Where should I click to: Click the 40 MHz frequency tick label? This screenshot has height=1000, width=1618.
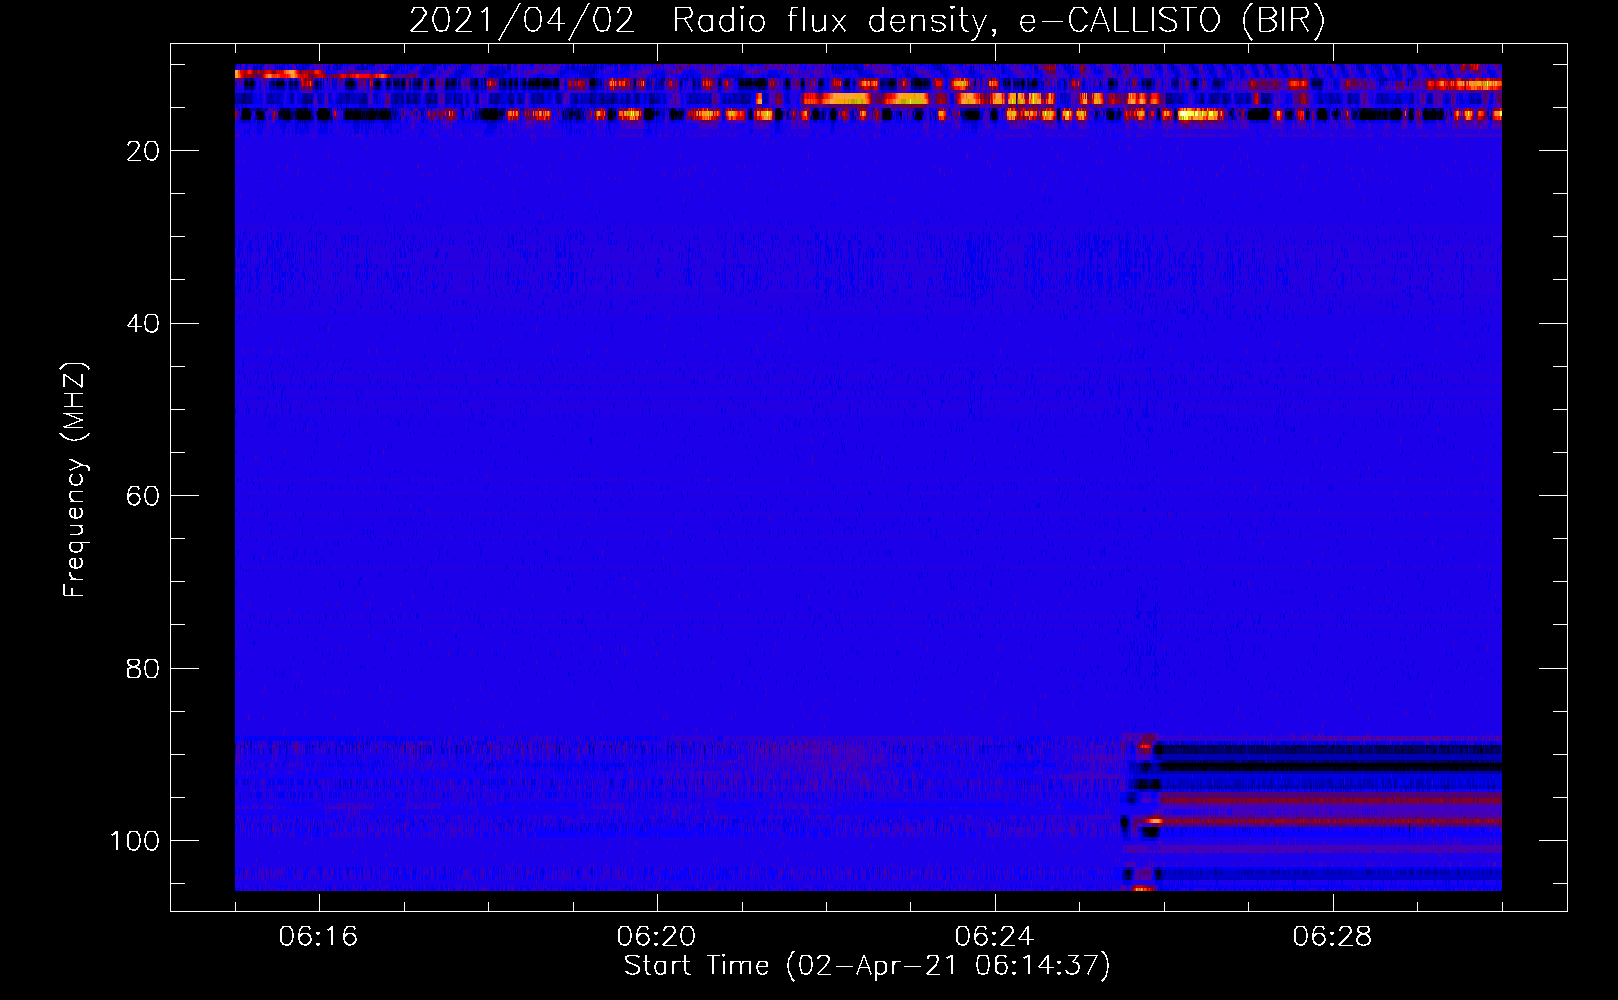[143, 324]
